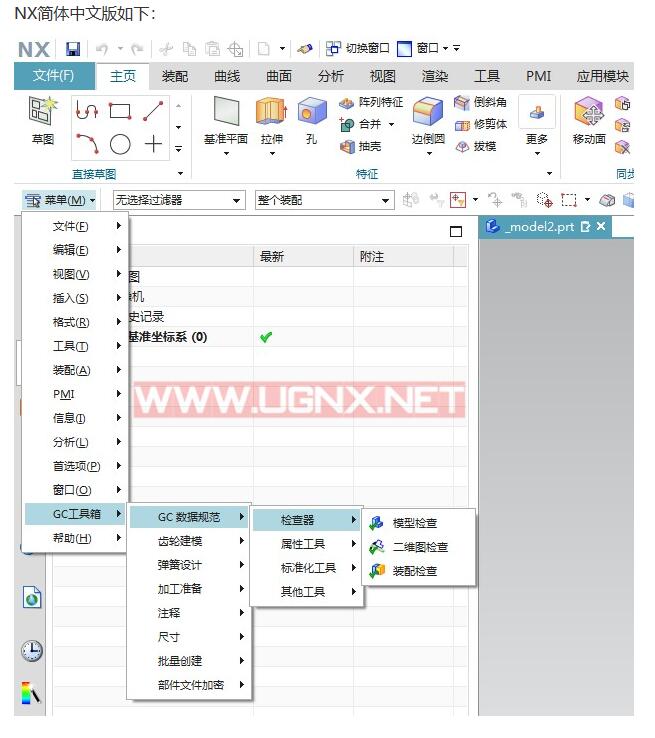Open the 文件(F) ribbon tab
The width and height of the screenshot is (655, 738).
click(54, 76)
